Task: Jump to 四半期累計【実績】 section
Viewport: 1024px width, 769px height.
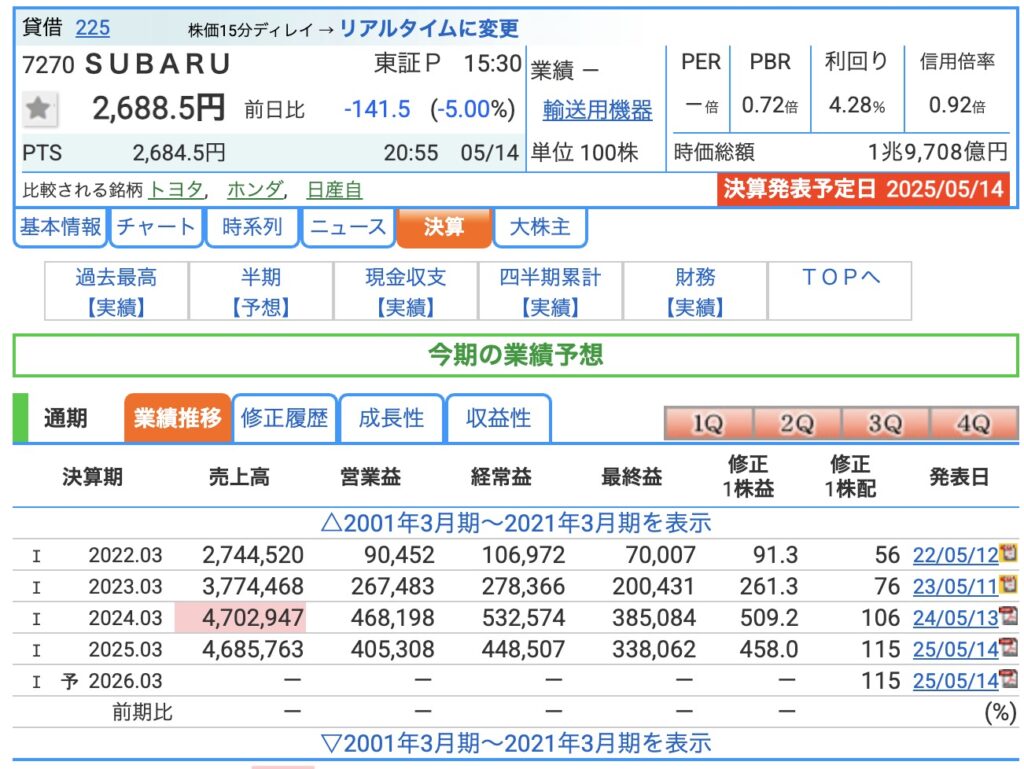Action: [551, 291]
